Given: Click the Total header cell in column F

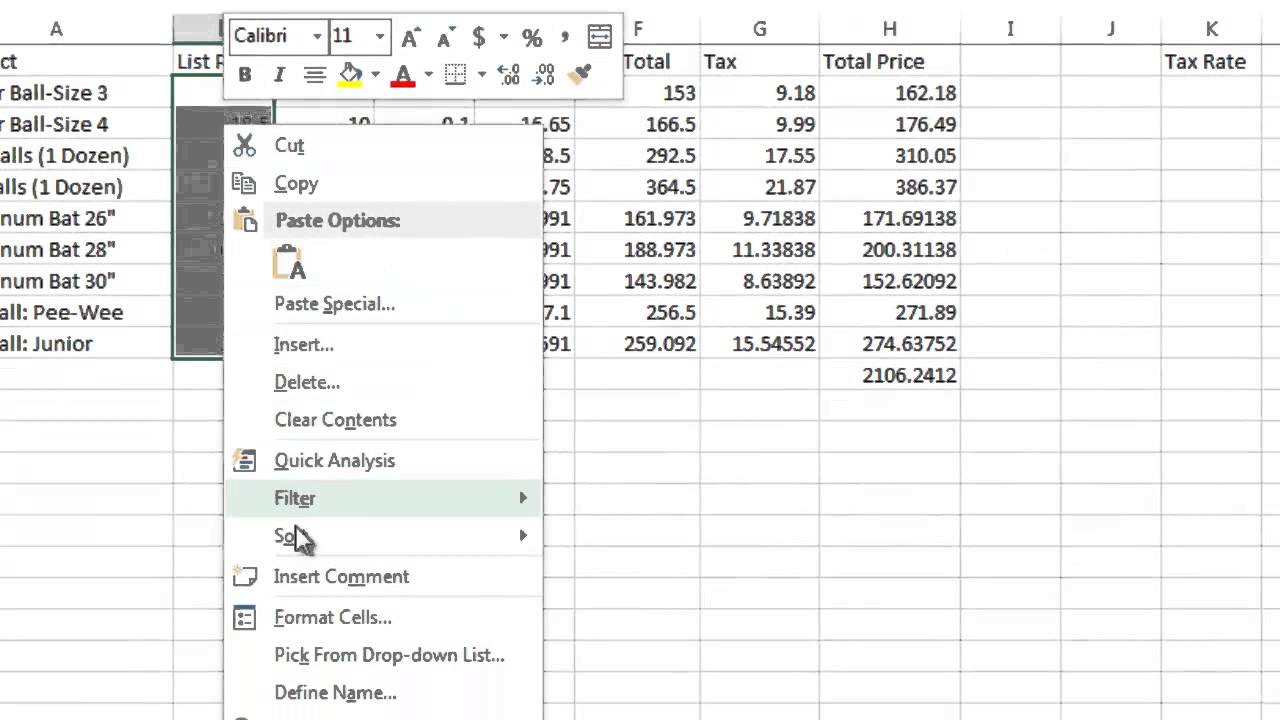Looking at the screenshot, I should 660,62.
